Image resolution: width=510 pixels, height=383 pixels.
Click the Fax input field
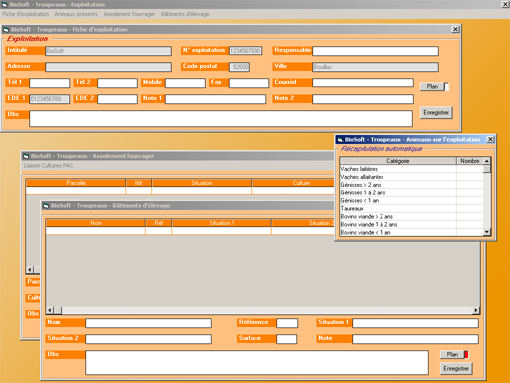click(249, 83)
